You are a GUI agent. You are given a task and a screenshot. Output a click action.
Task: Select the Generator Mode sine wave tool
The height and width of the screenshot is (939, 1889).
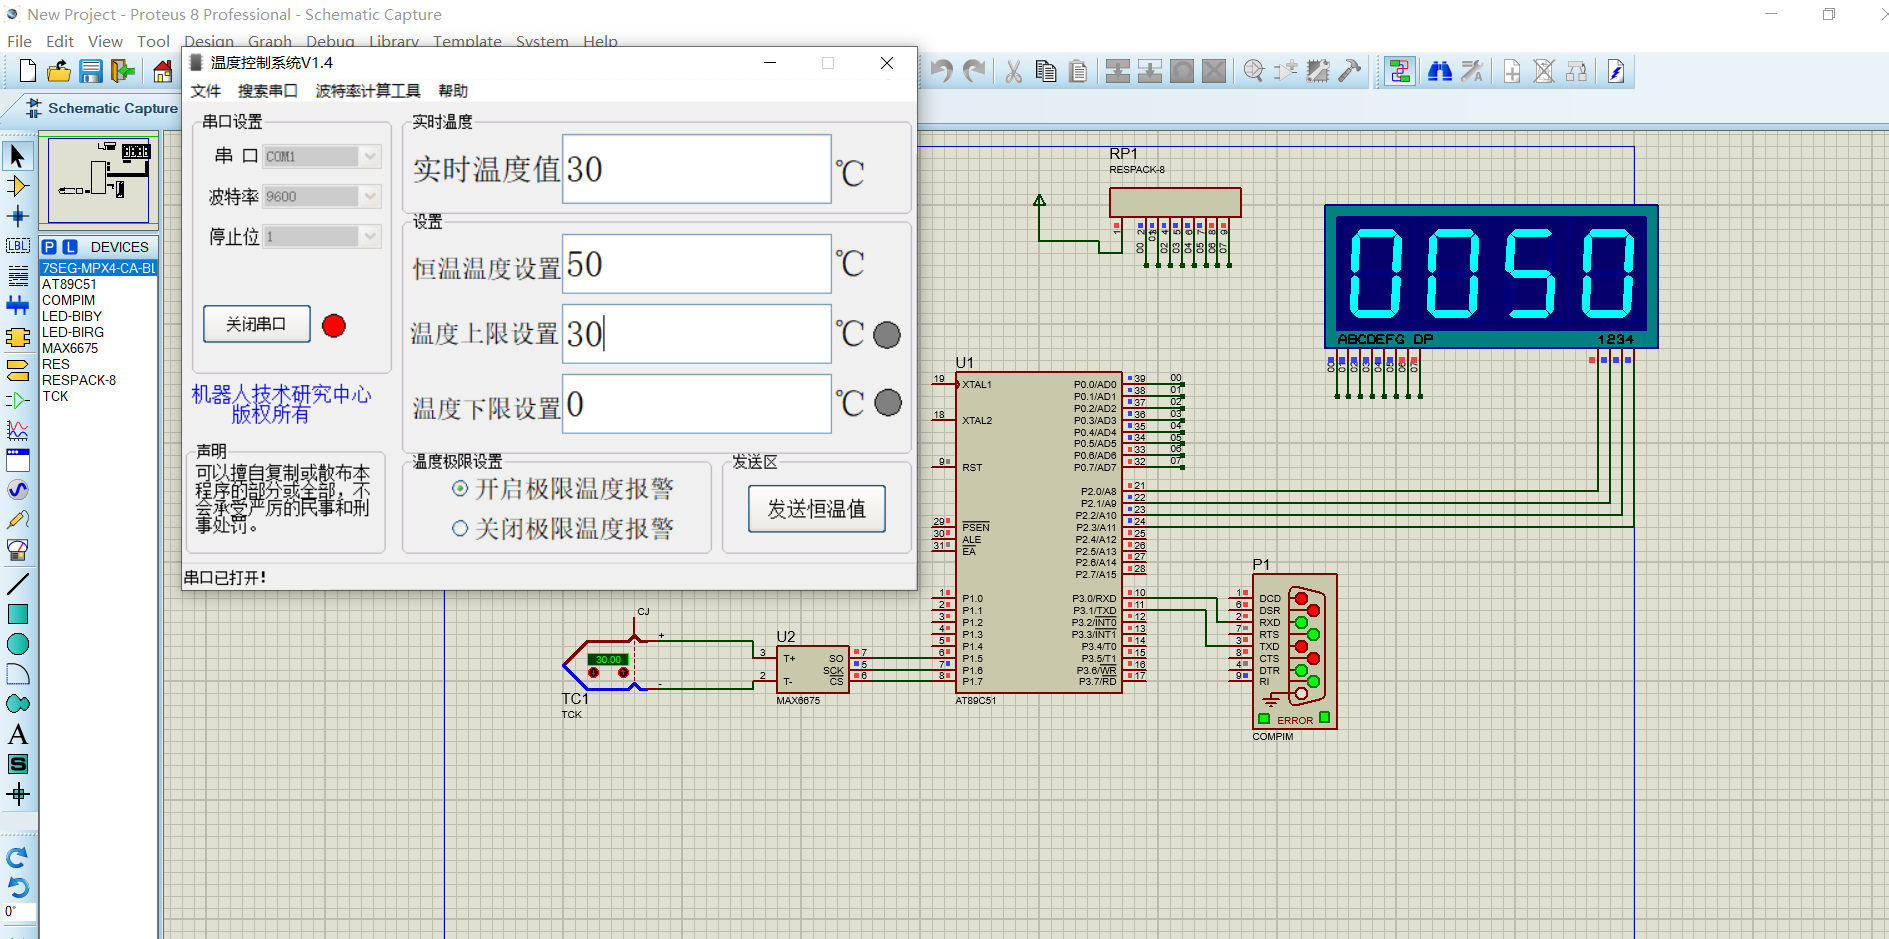(x=18, y=490)
